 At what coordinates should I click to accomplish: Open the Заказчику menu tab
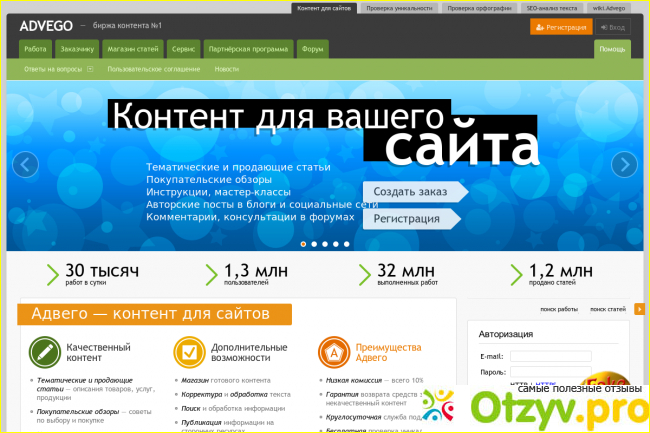point(79,48)
